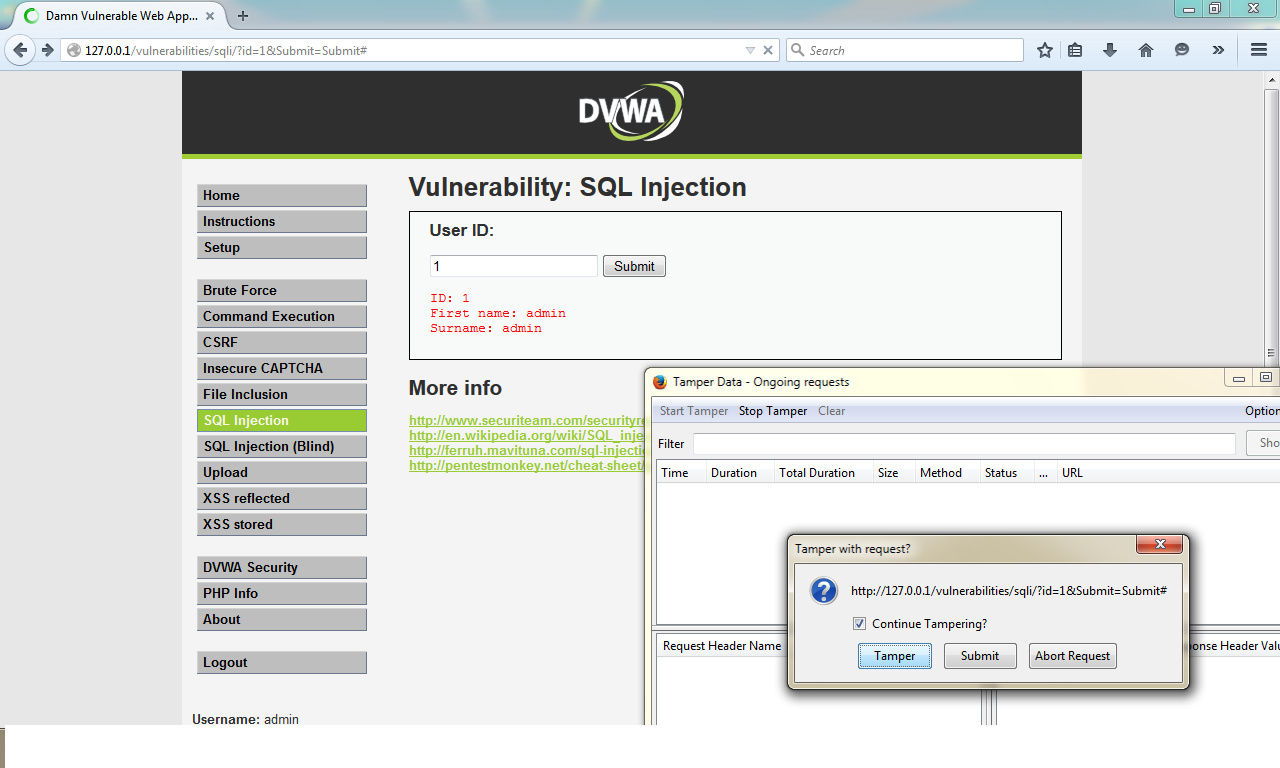Open the Firefox downloads arrow icon

tap(1110, 49)
